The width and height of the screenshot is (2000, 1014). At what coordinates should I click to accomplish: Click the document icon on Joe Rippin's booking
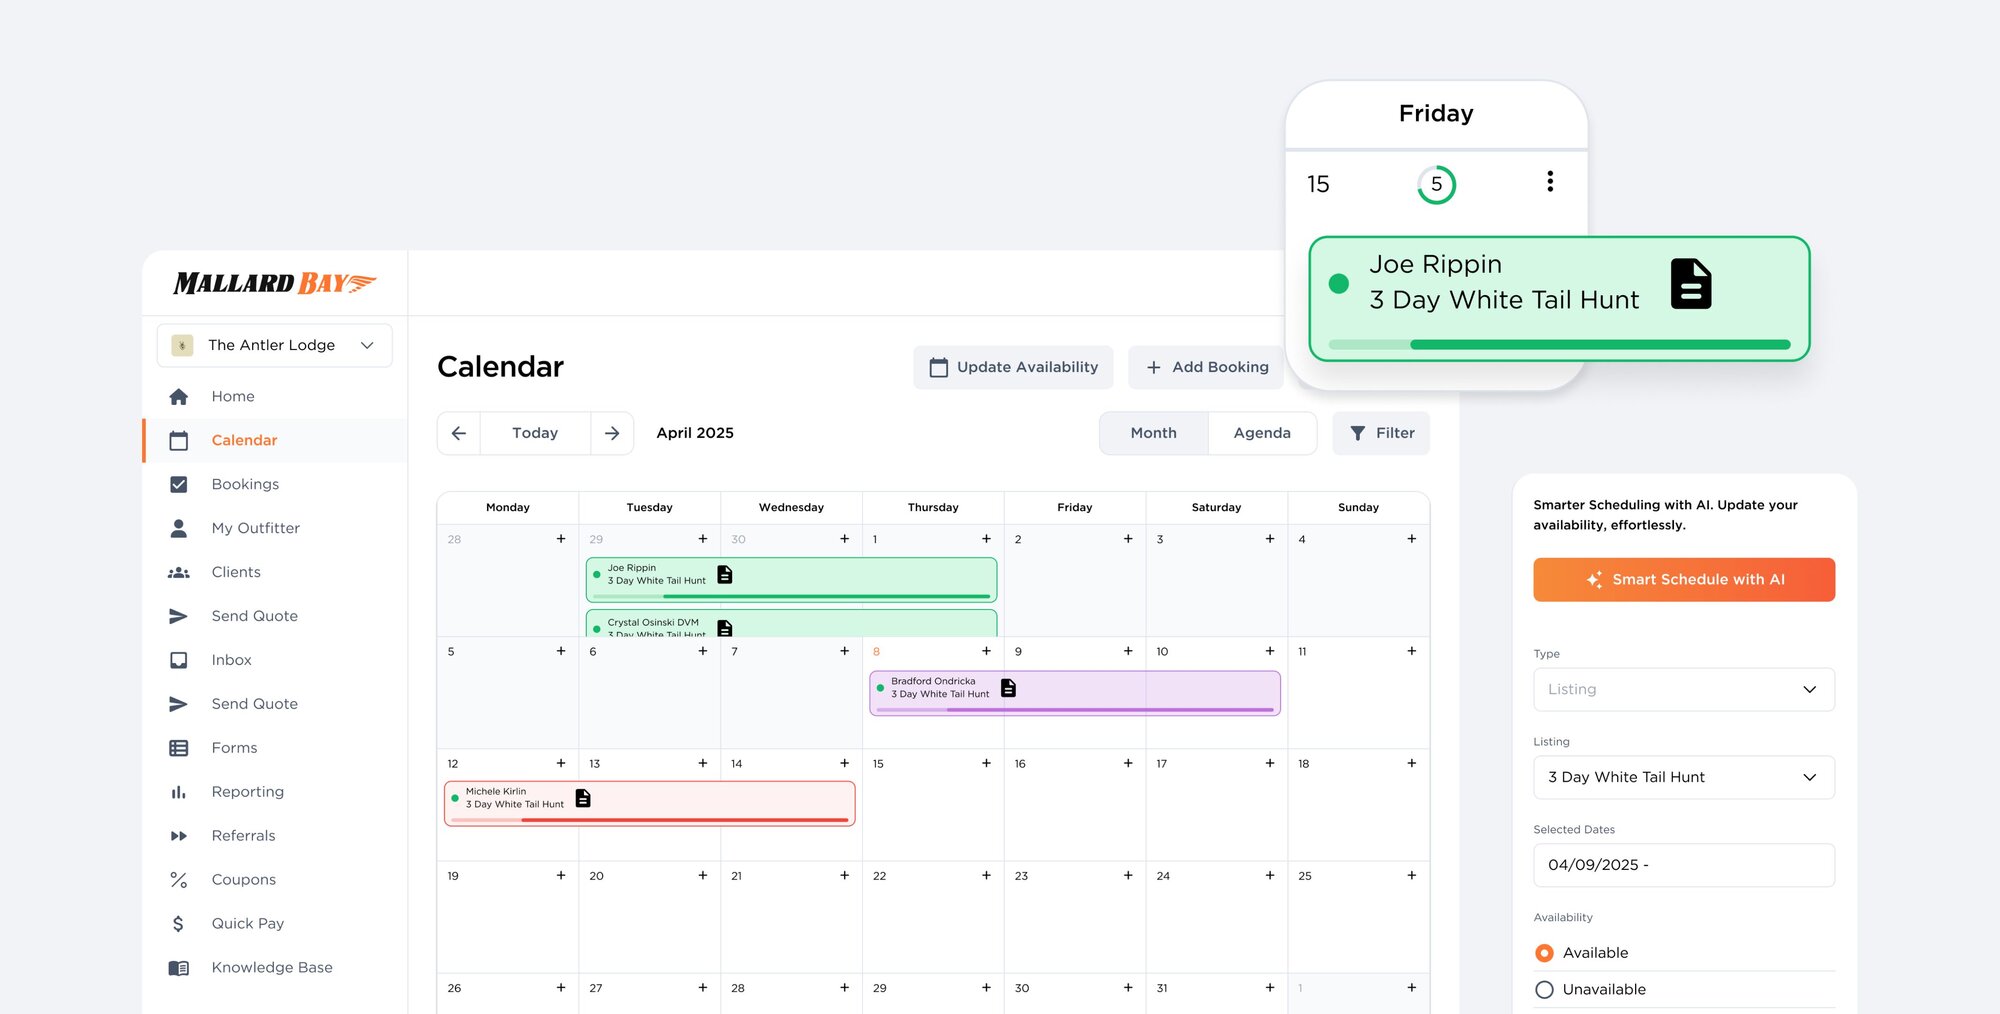tap(724, 574)
